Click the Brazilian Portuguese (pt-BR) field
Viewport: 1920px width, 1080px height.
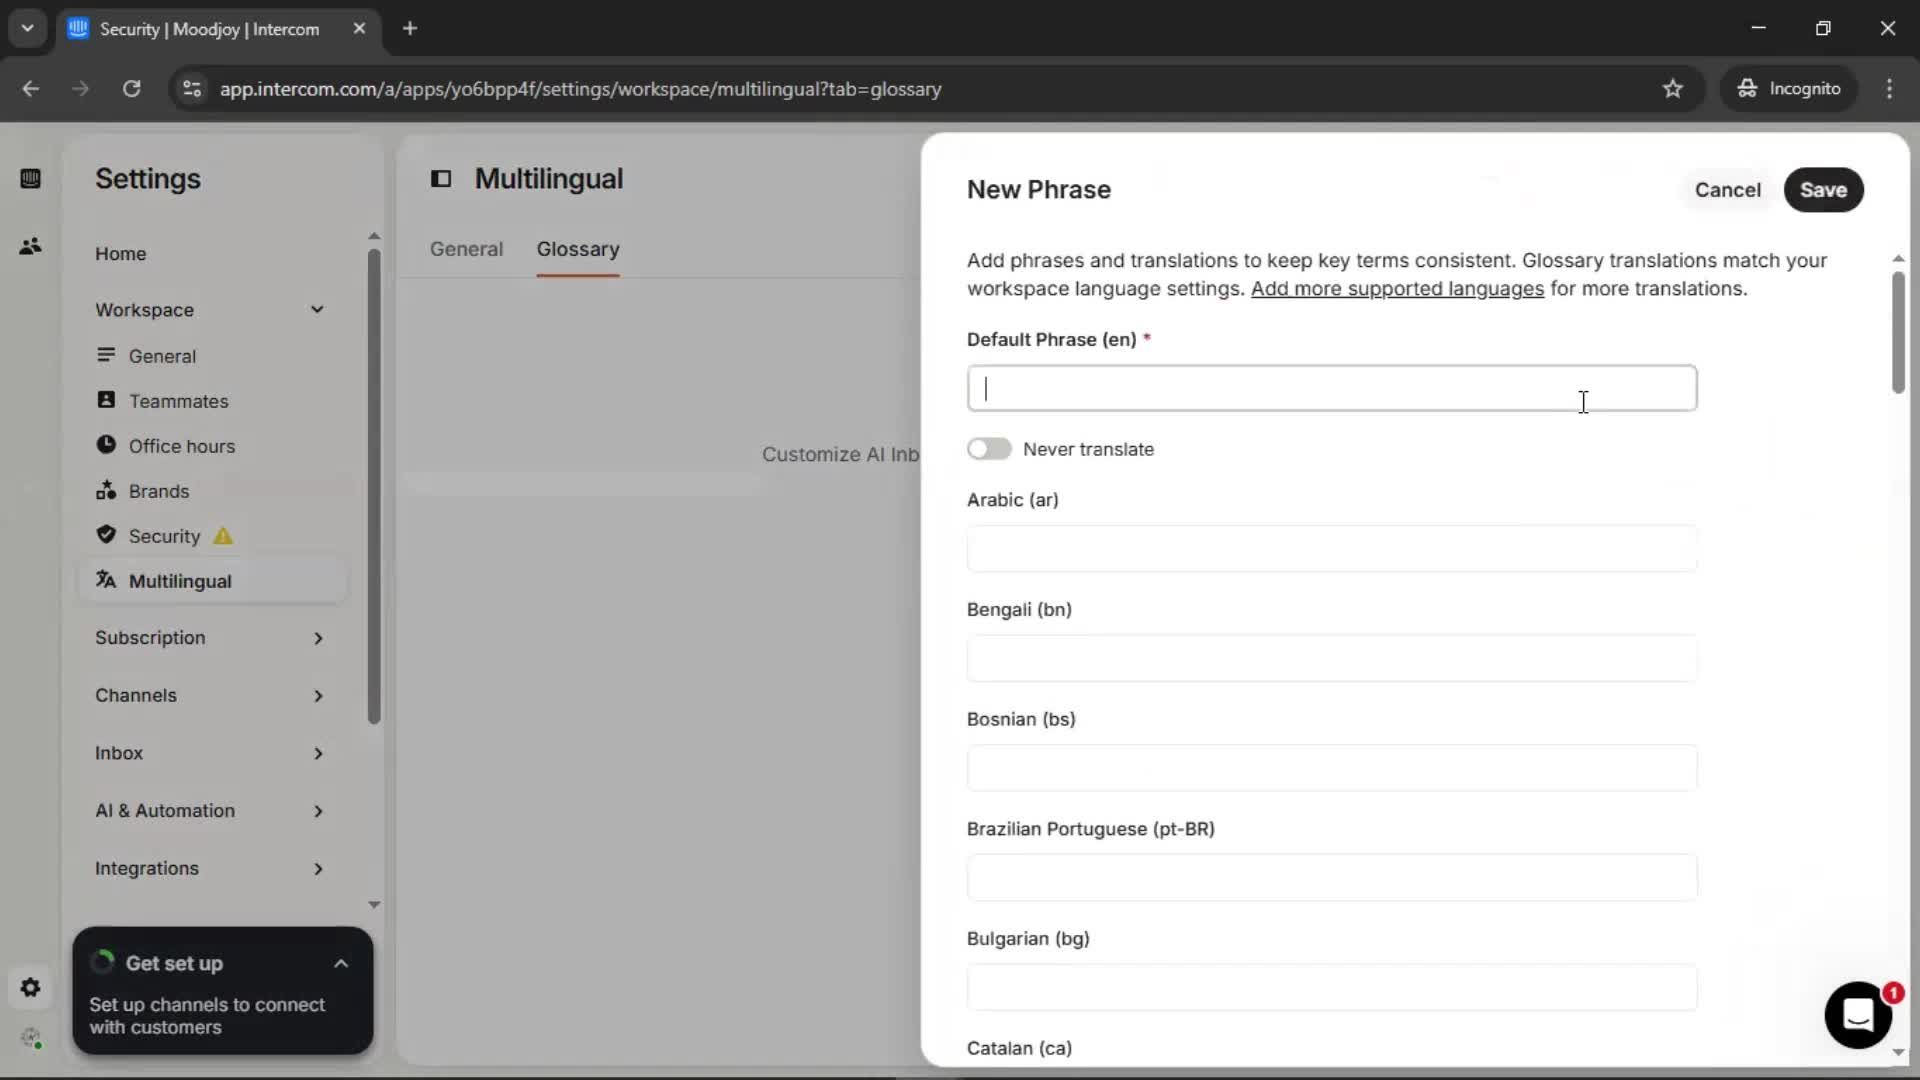click(1331, 877)
